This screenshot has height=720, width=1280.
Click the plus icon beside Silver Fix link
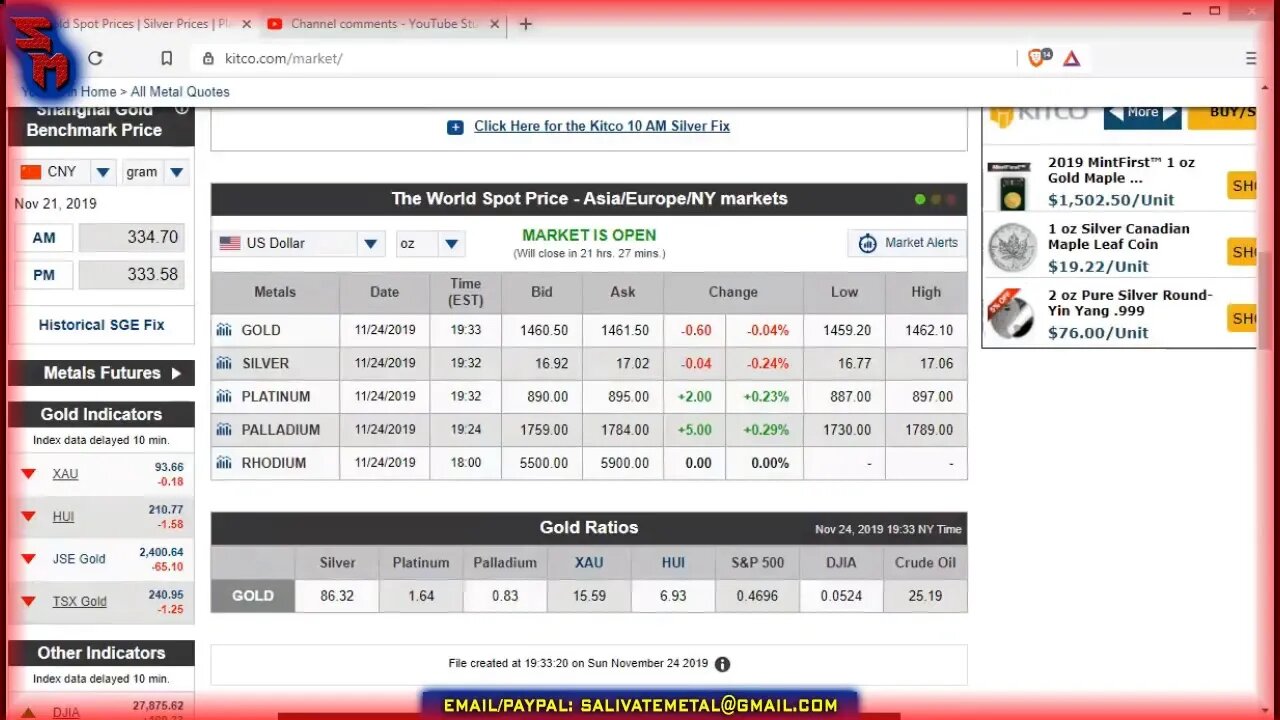click(455, 127)
